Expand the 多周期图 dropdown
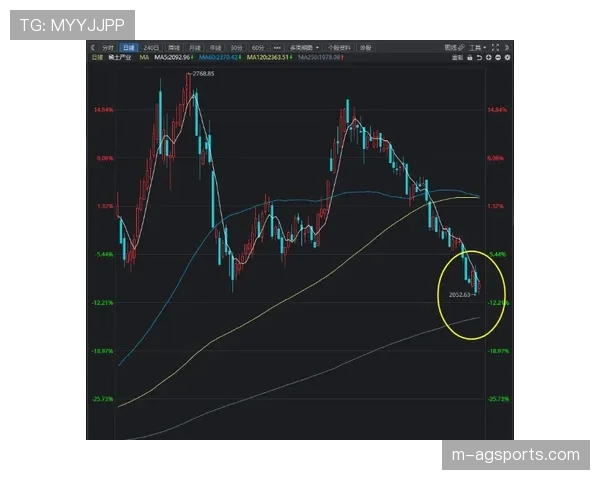The width and height of the screenshot is (600, 480). (x=304, y=47)
